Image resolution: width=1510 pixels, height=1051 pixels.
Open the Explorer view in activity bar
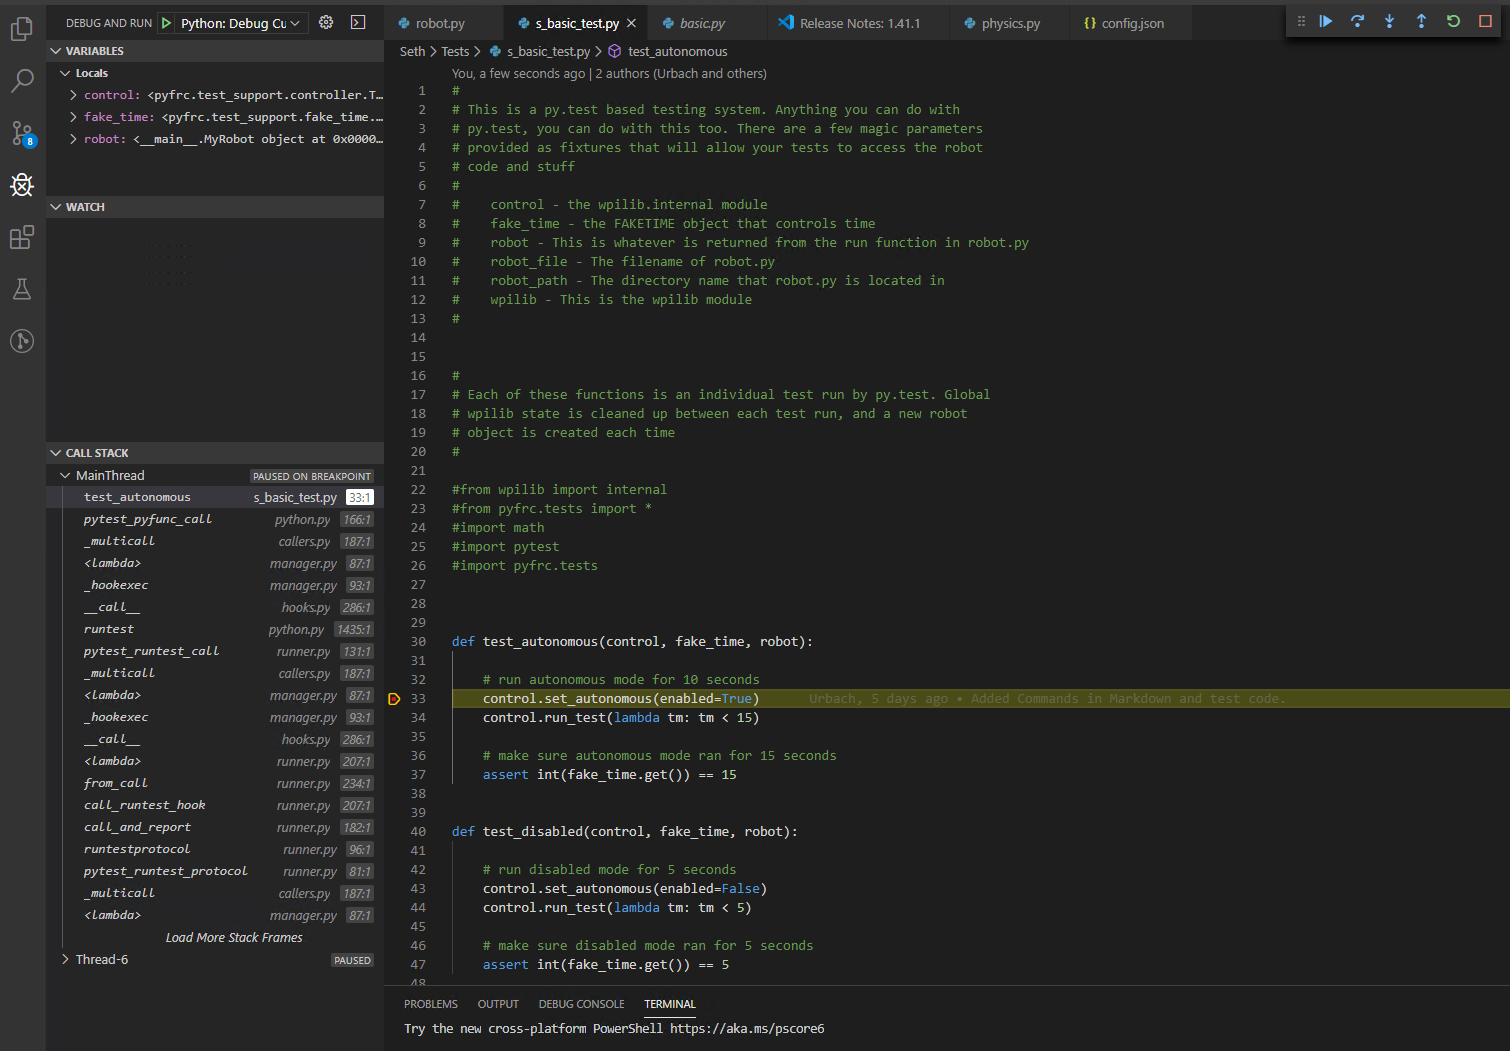click(x=22, y=29)
